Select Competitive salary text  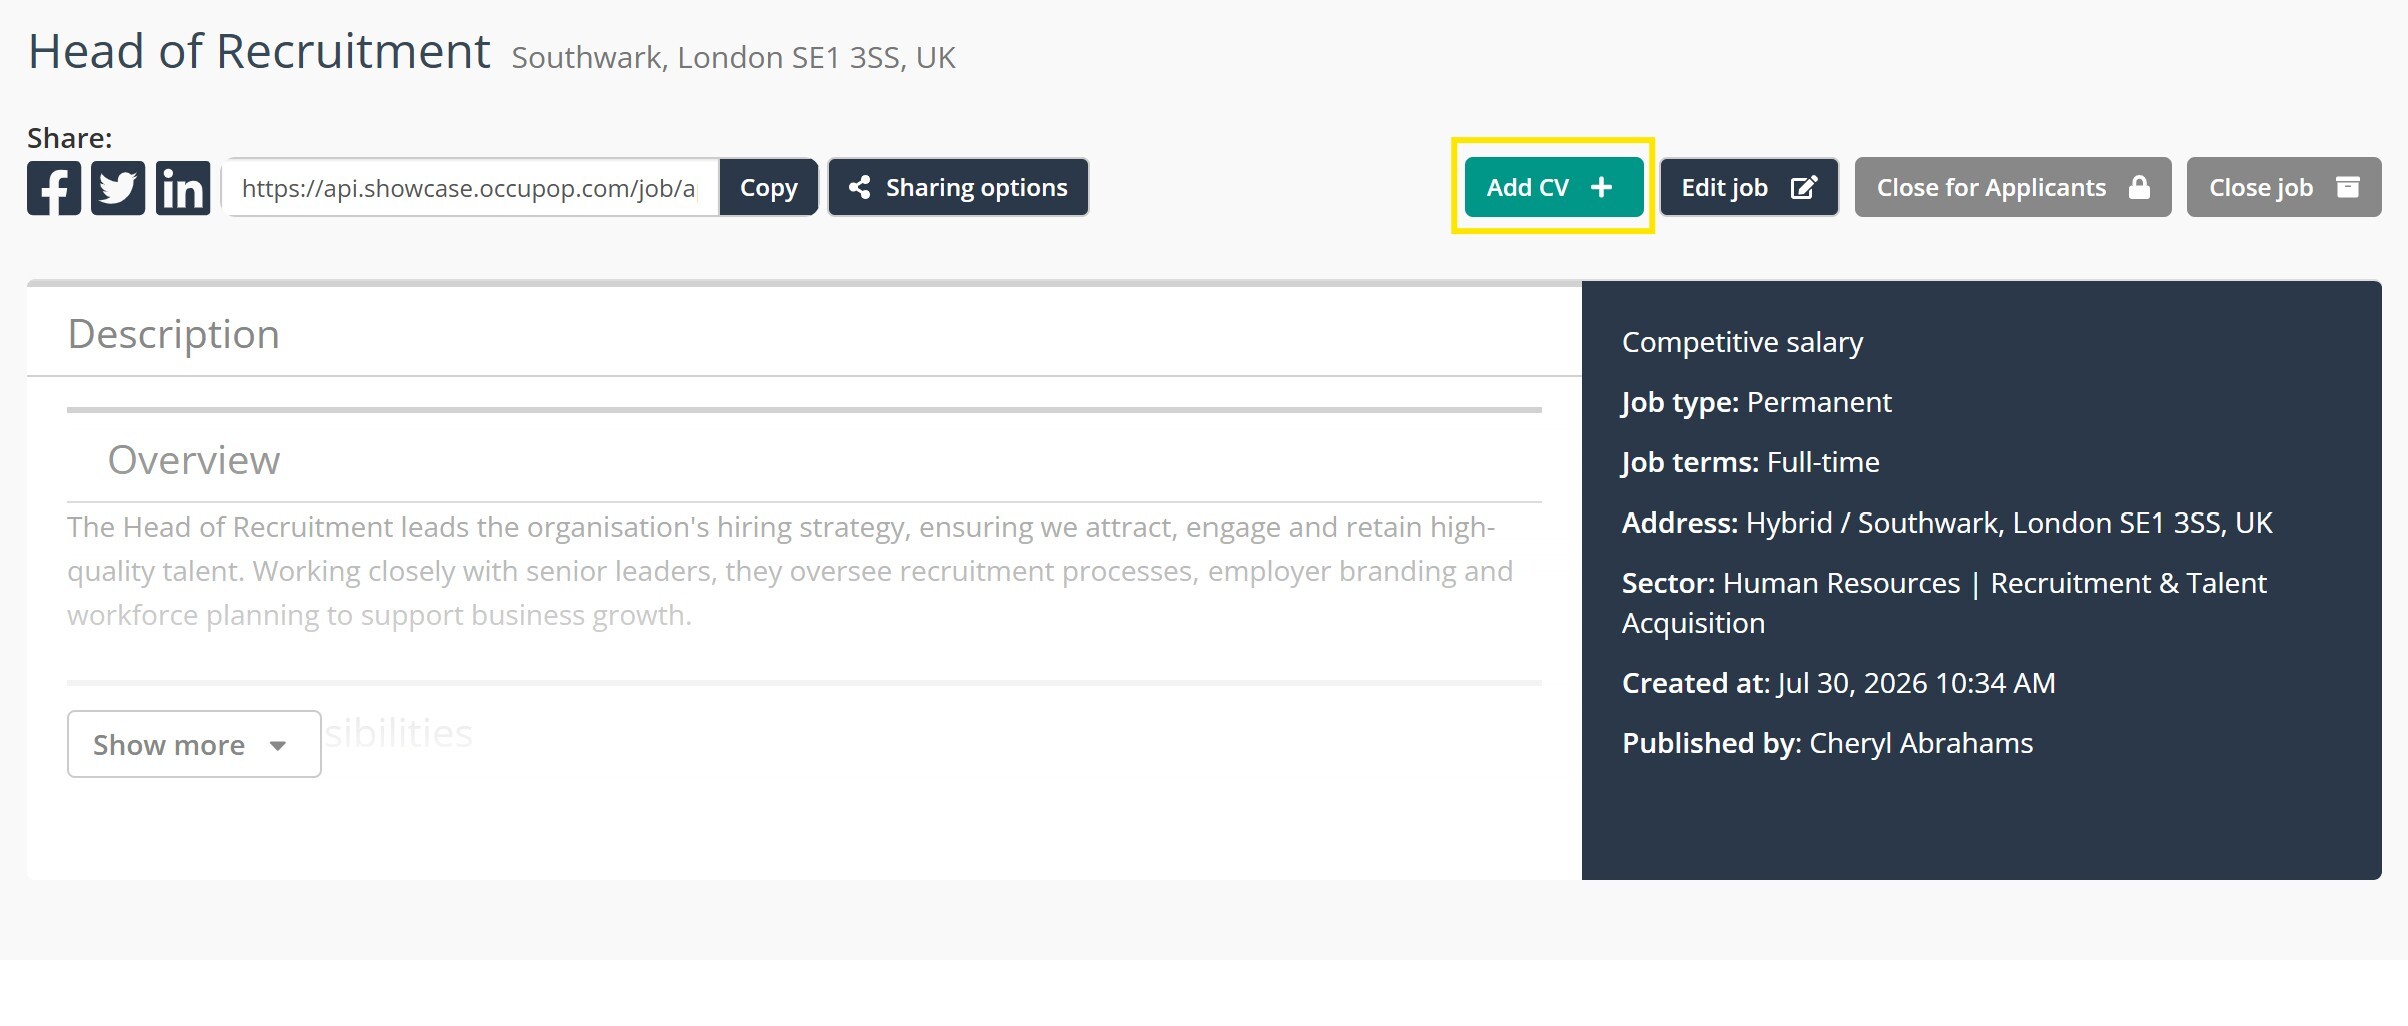click(x=1742, y=342)
